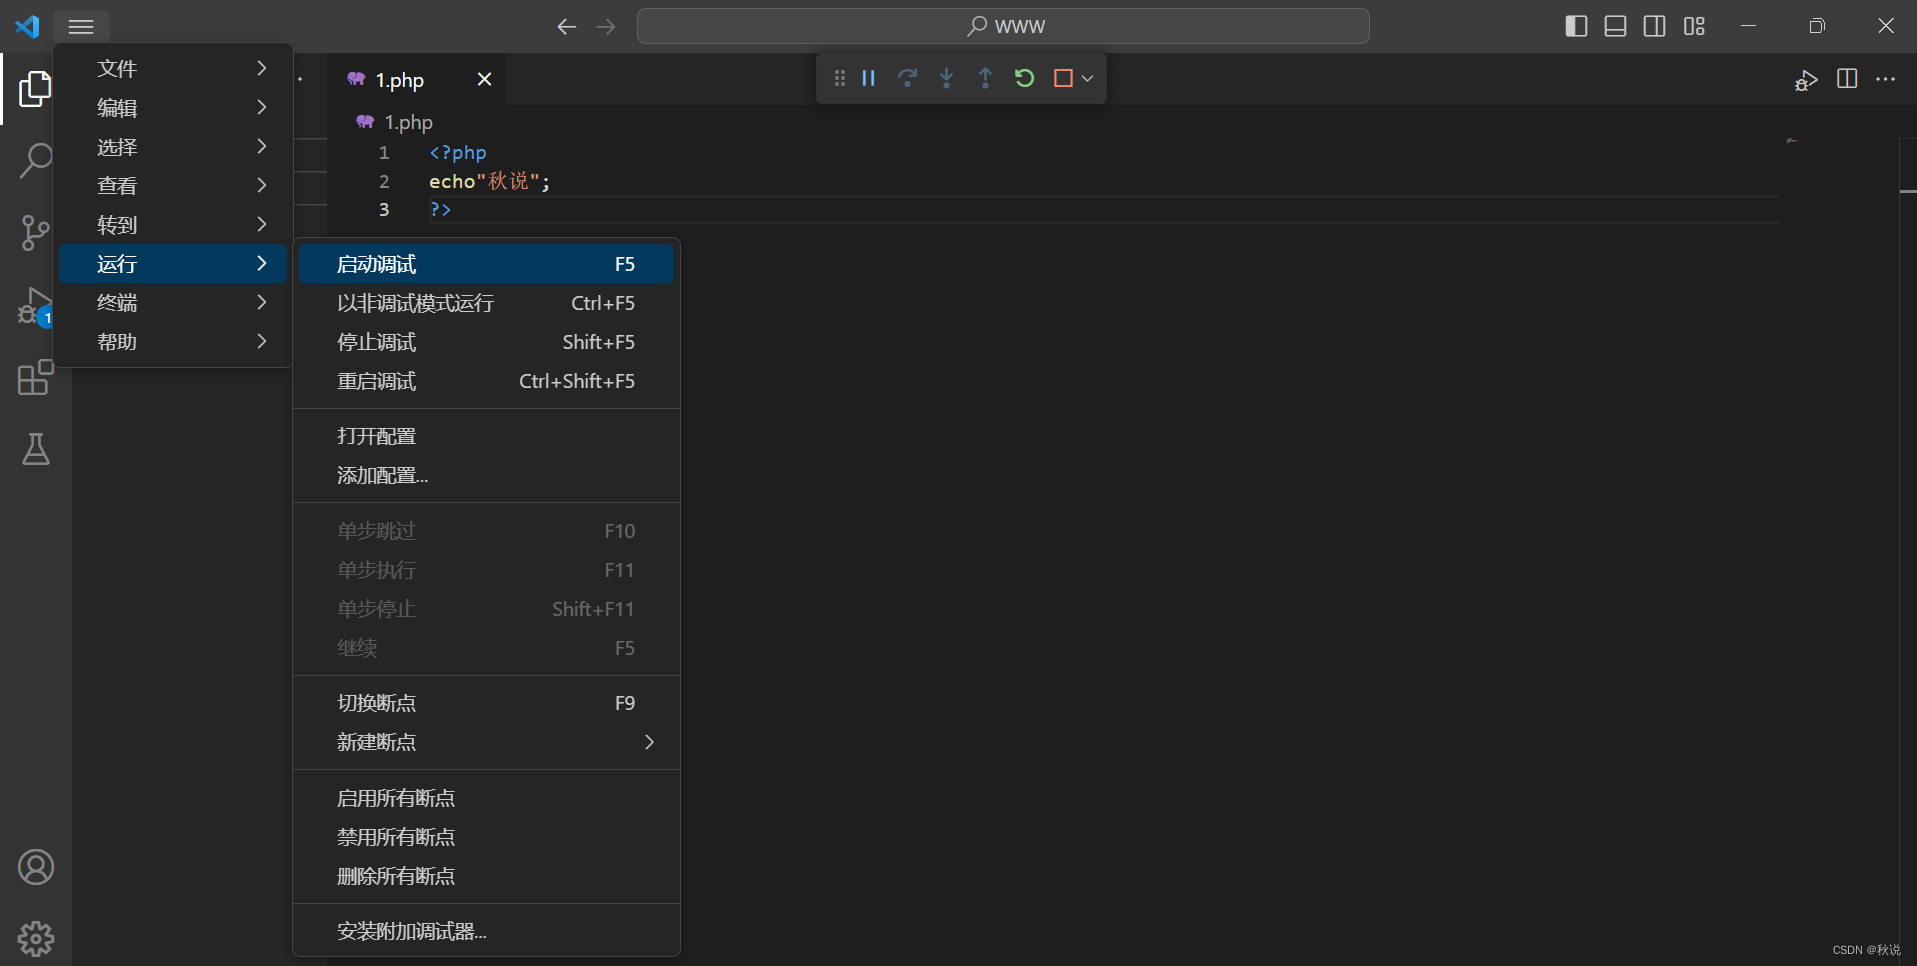Click line number 2 in the gutter

tap(384, 181)
